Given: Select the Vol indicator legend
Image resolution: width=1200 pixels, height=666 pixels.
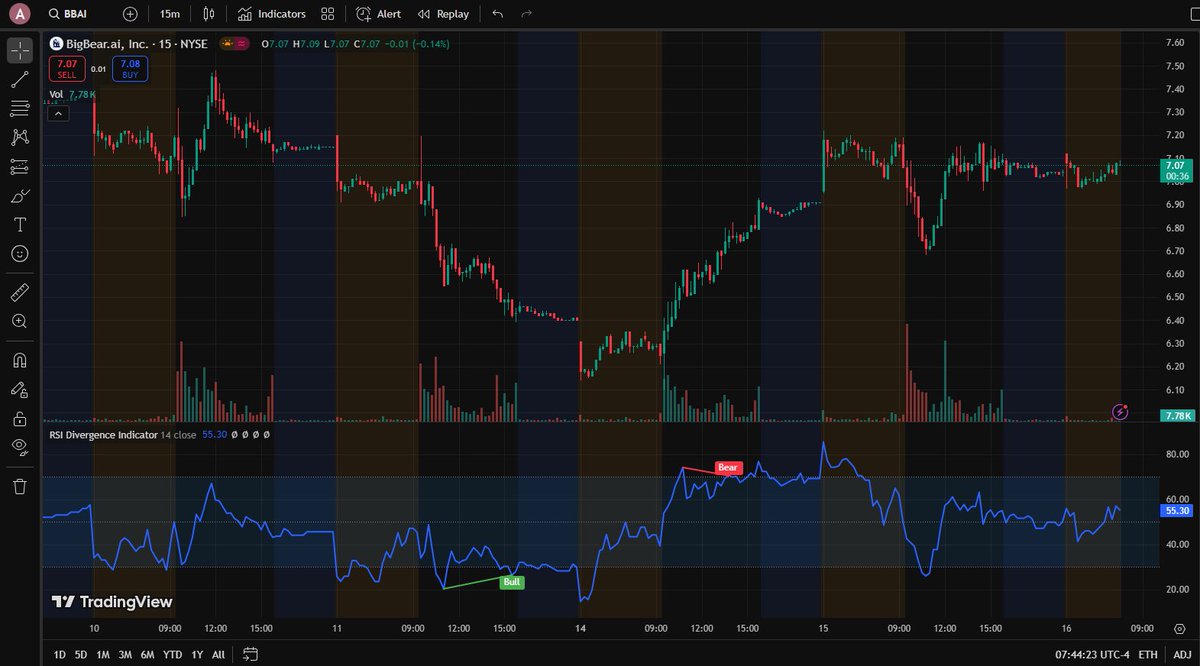Looking at the screenshot, I should (57, 94).
